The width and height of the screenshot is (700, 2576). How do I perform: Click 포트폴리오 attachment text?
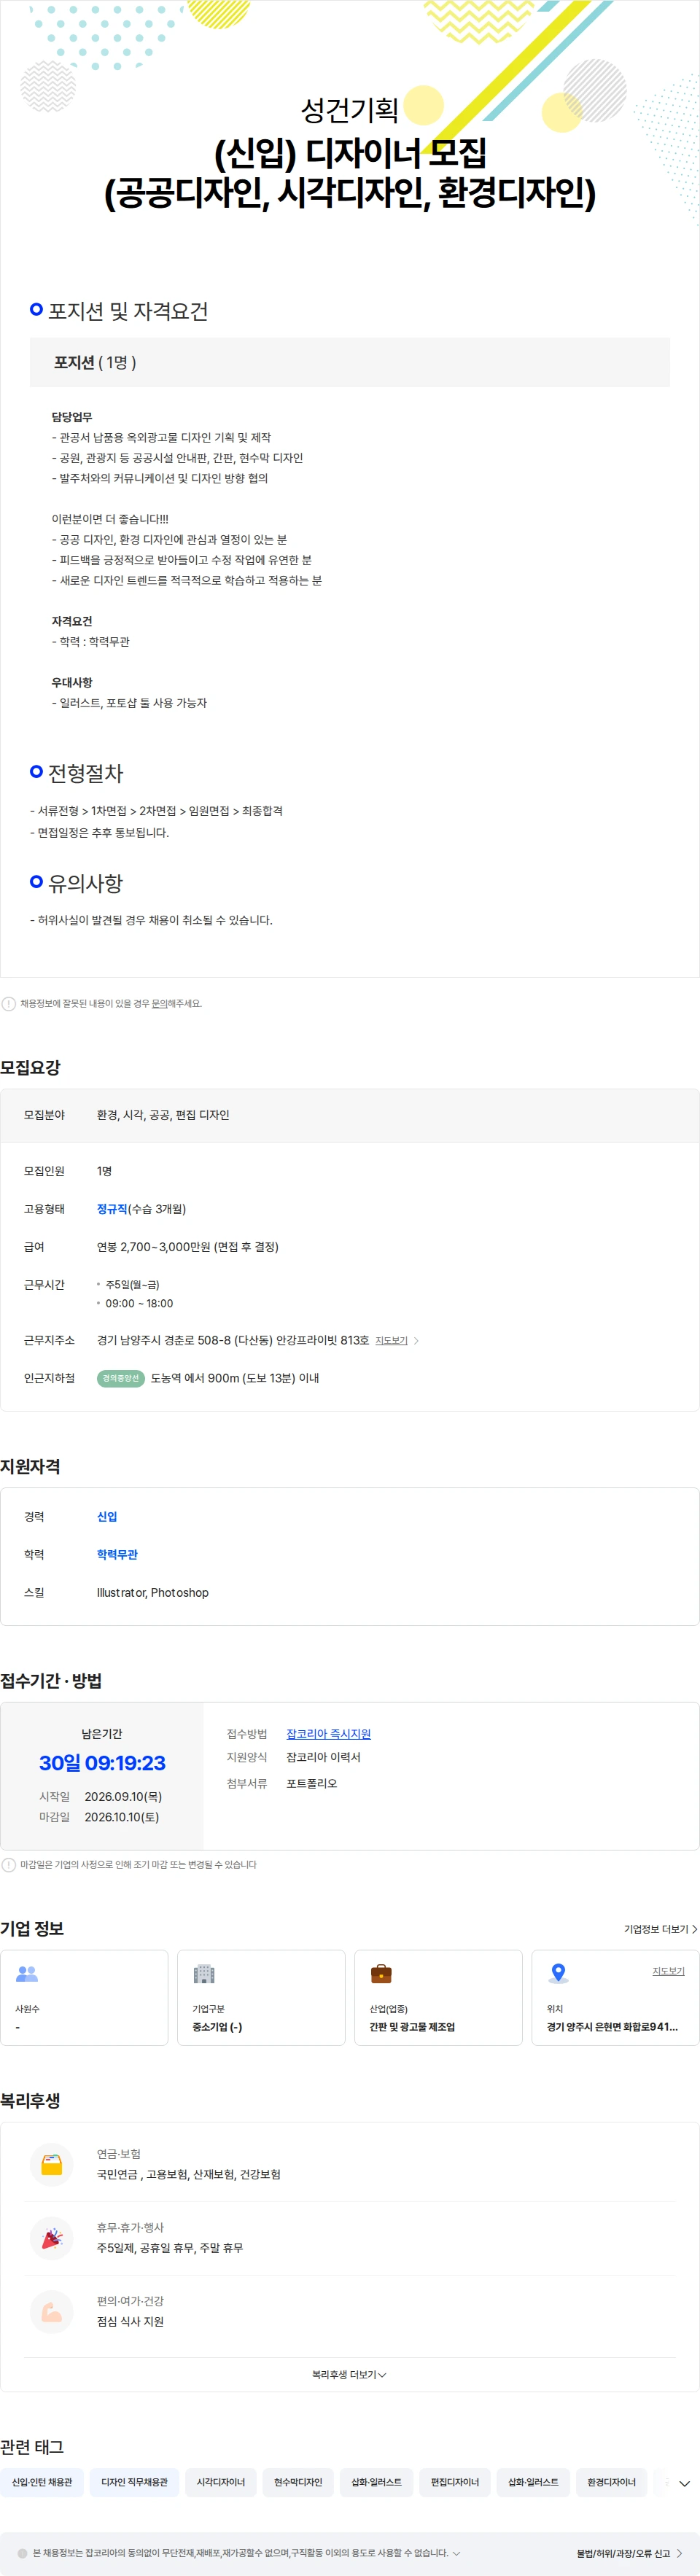pos(312,1783)
